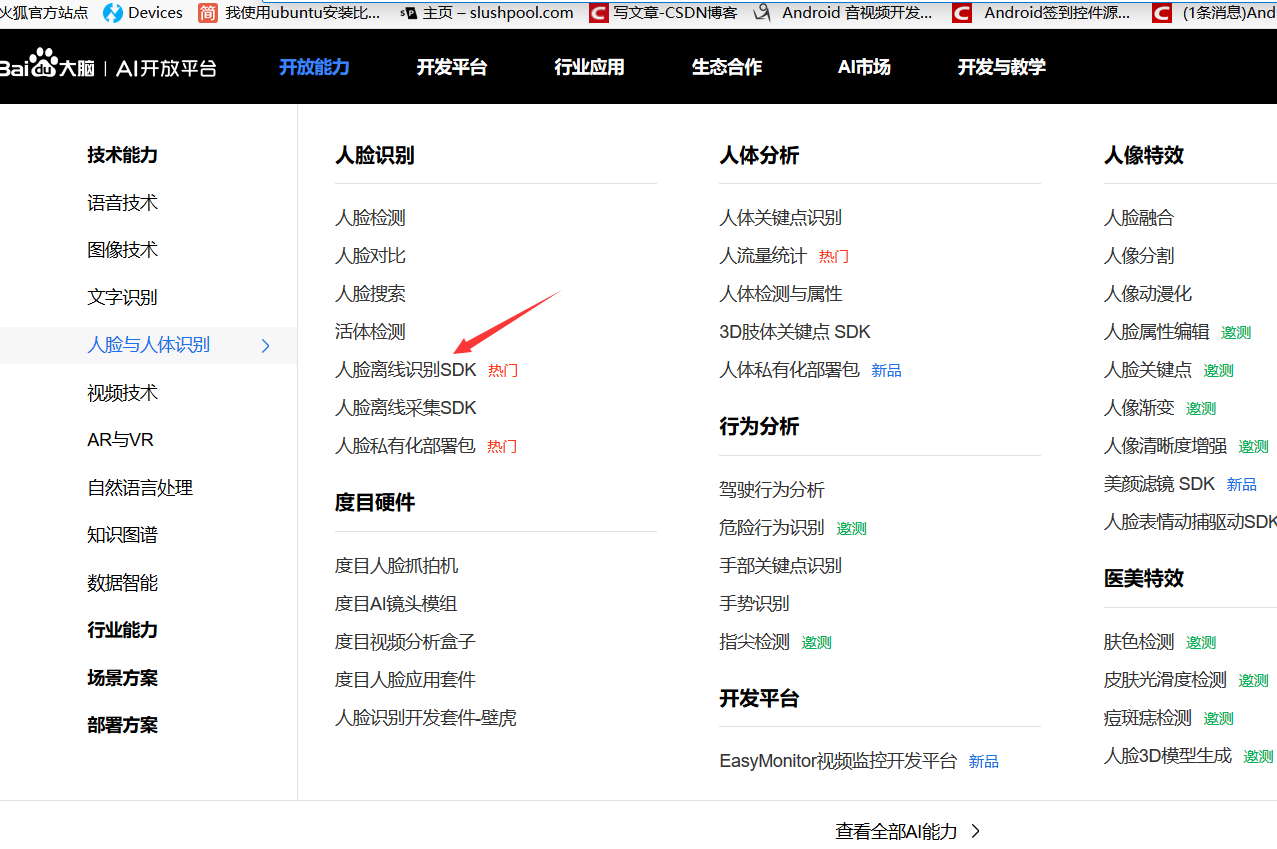The height and width of the screenshot is (849, 1277).
Task: Open the 人体检测与属性 link
Action: 780,294
